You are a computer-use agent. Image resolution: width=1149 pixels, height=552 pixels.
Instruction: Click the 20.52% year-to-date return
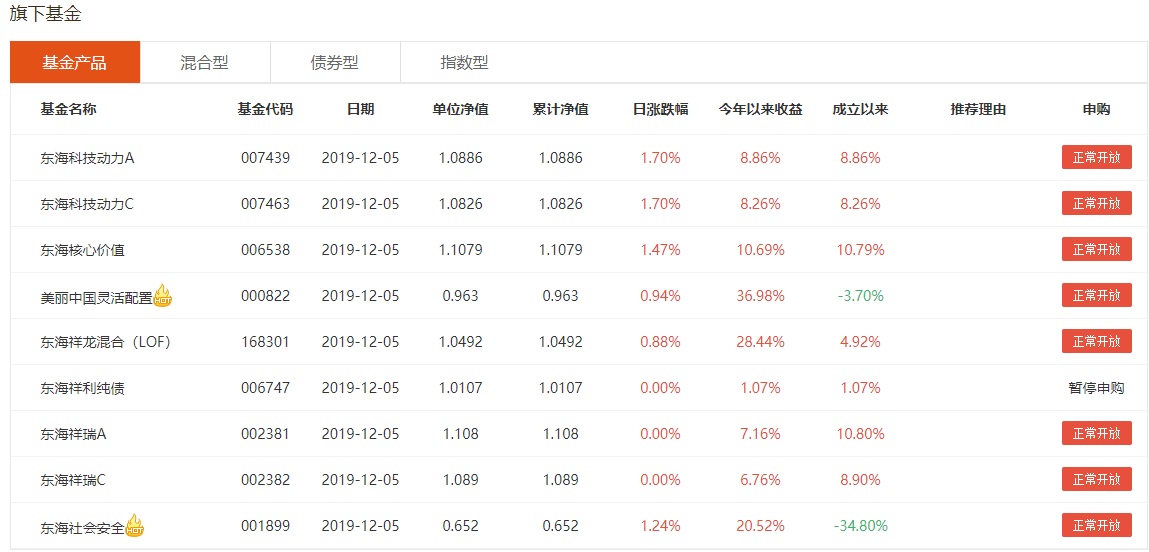[x=761, y=526]
